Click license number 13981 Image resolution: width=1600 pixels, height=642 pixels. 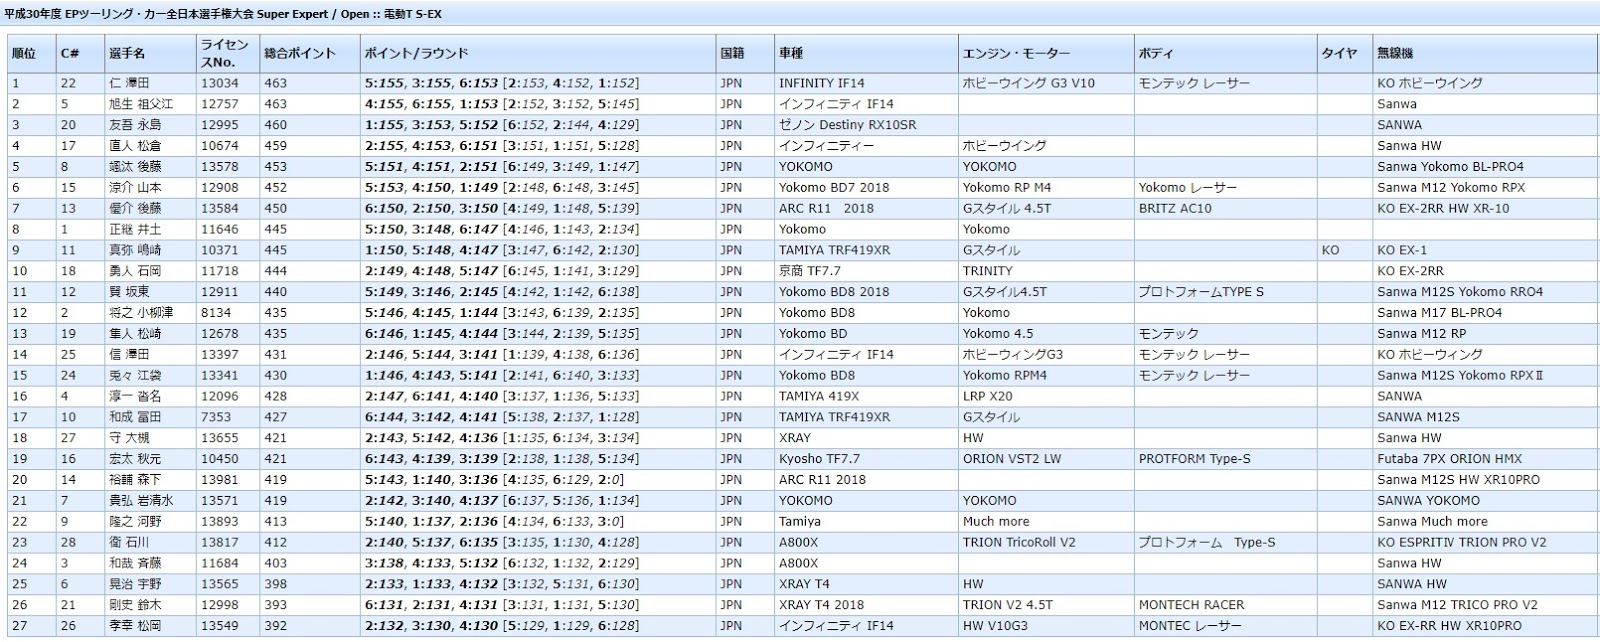[220, 480]
